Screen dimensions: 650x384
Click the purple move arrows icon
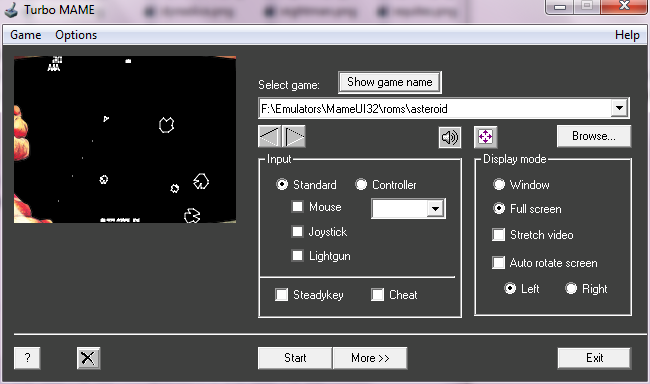click(x=485, y=137)
